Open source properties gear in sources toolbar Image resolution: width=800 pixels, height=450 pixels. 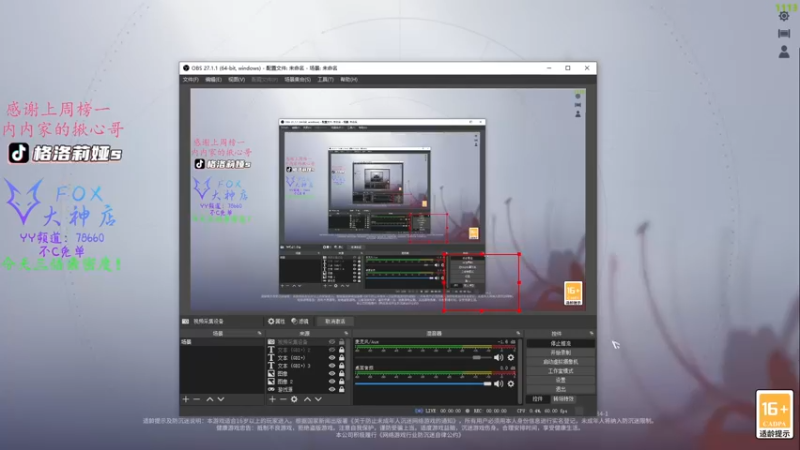[294, 399]
